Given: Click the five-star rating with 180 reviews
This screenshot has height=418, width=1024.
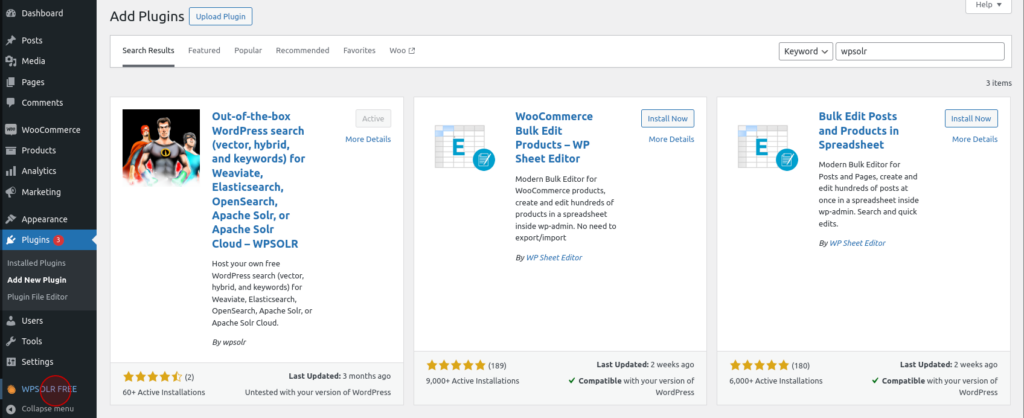Looking at the screenshot, I should click(x=760, y=365).
